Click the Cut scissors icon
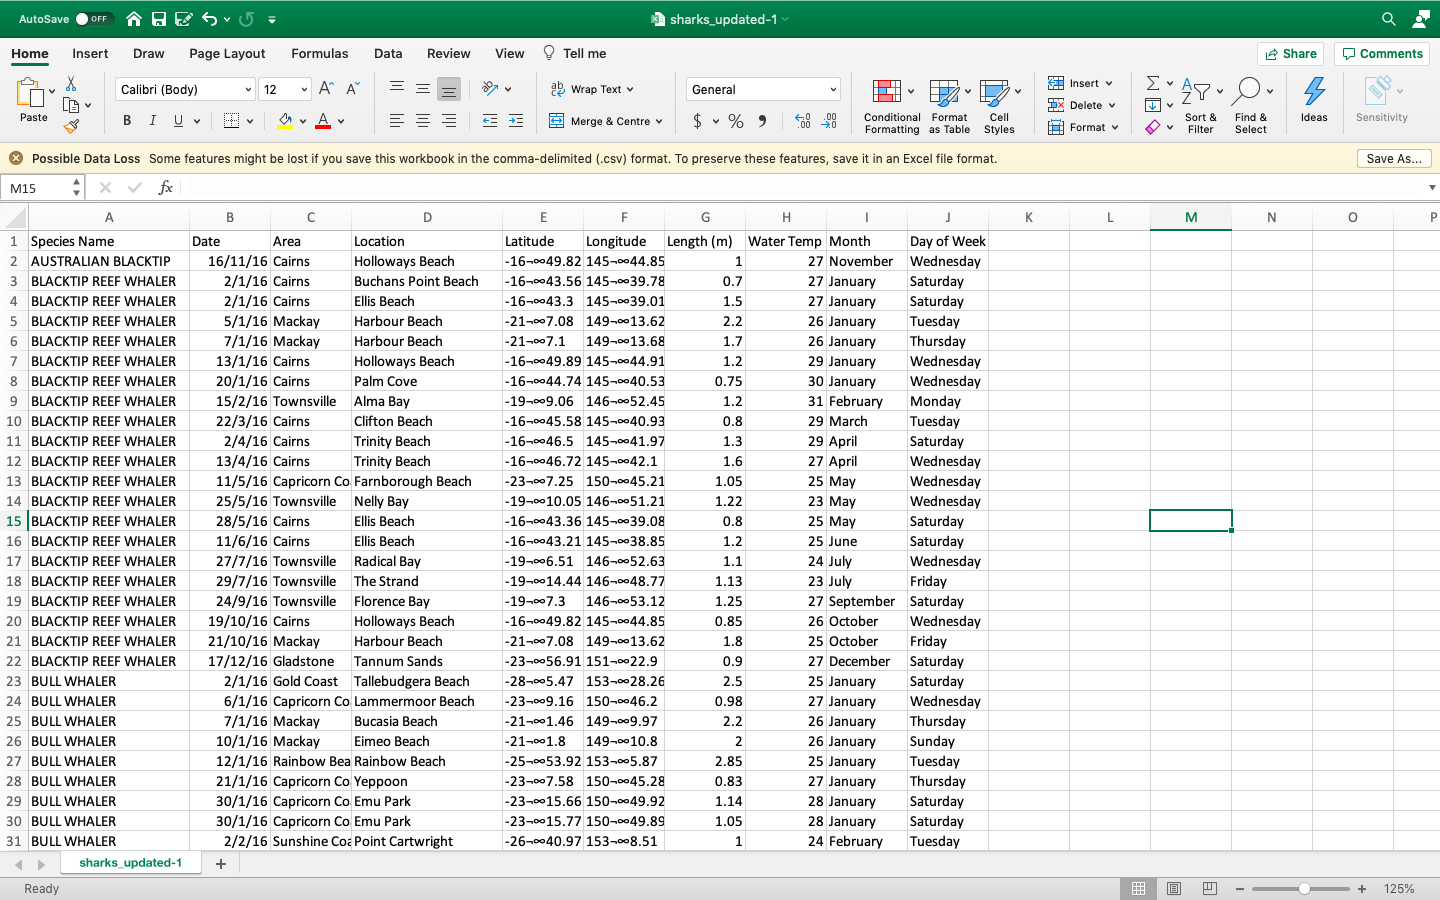 [71, 84]
